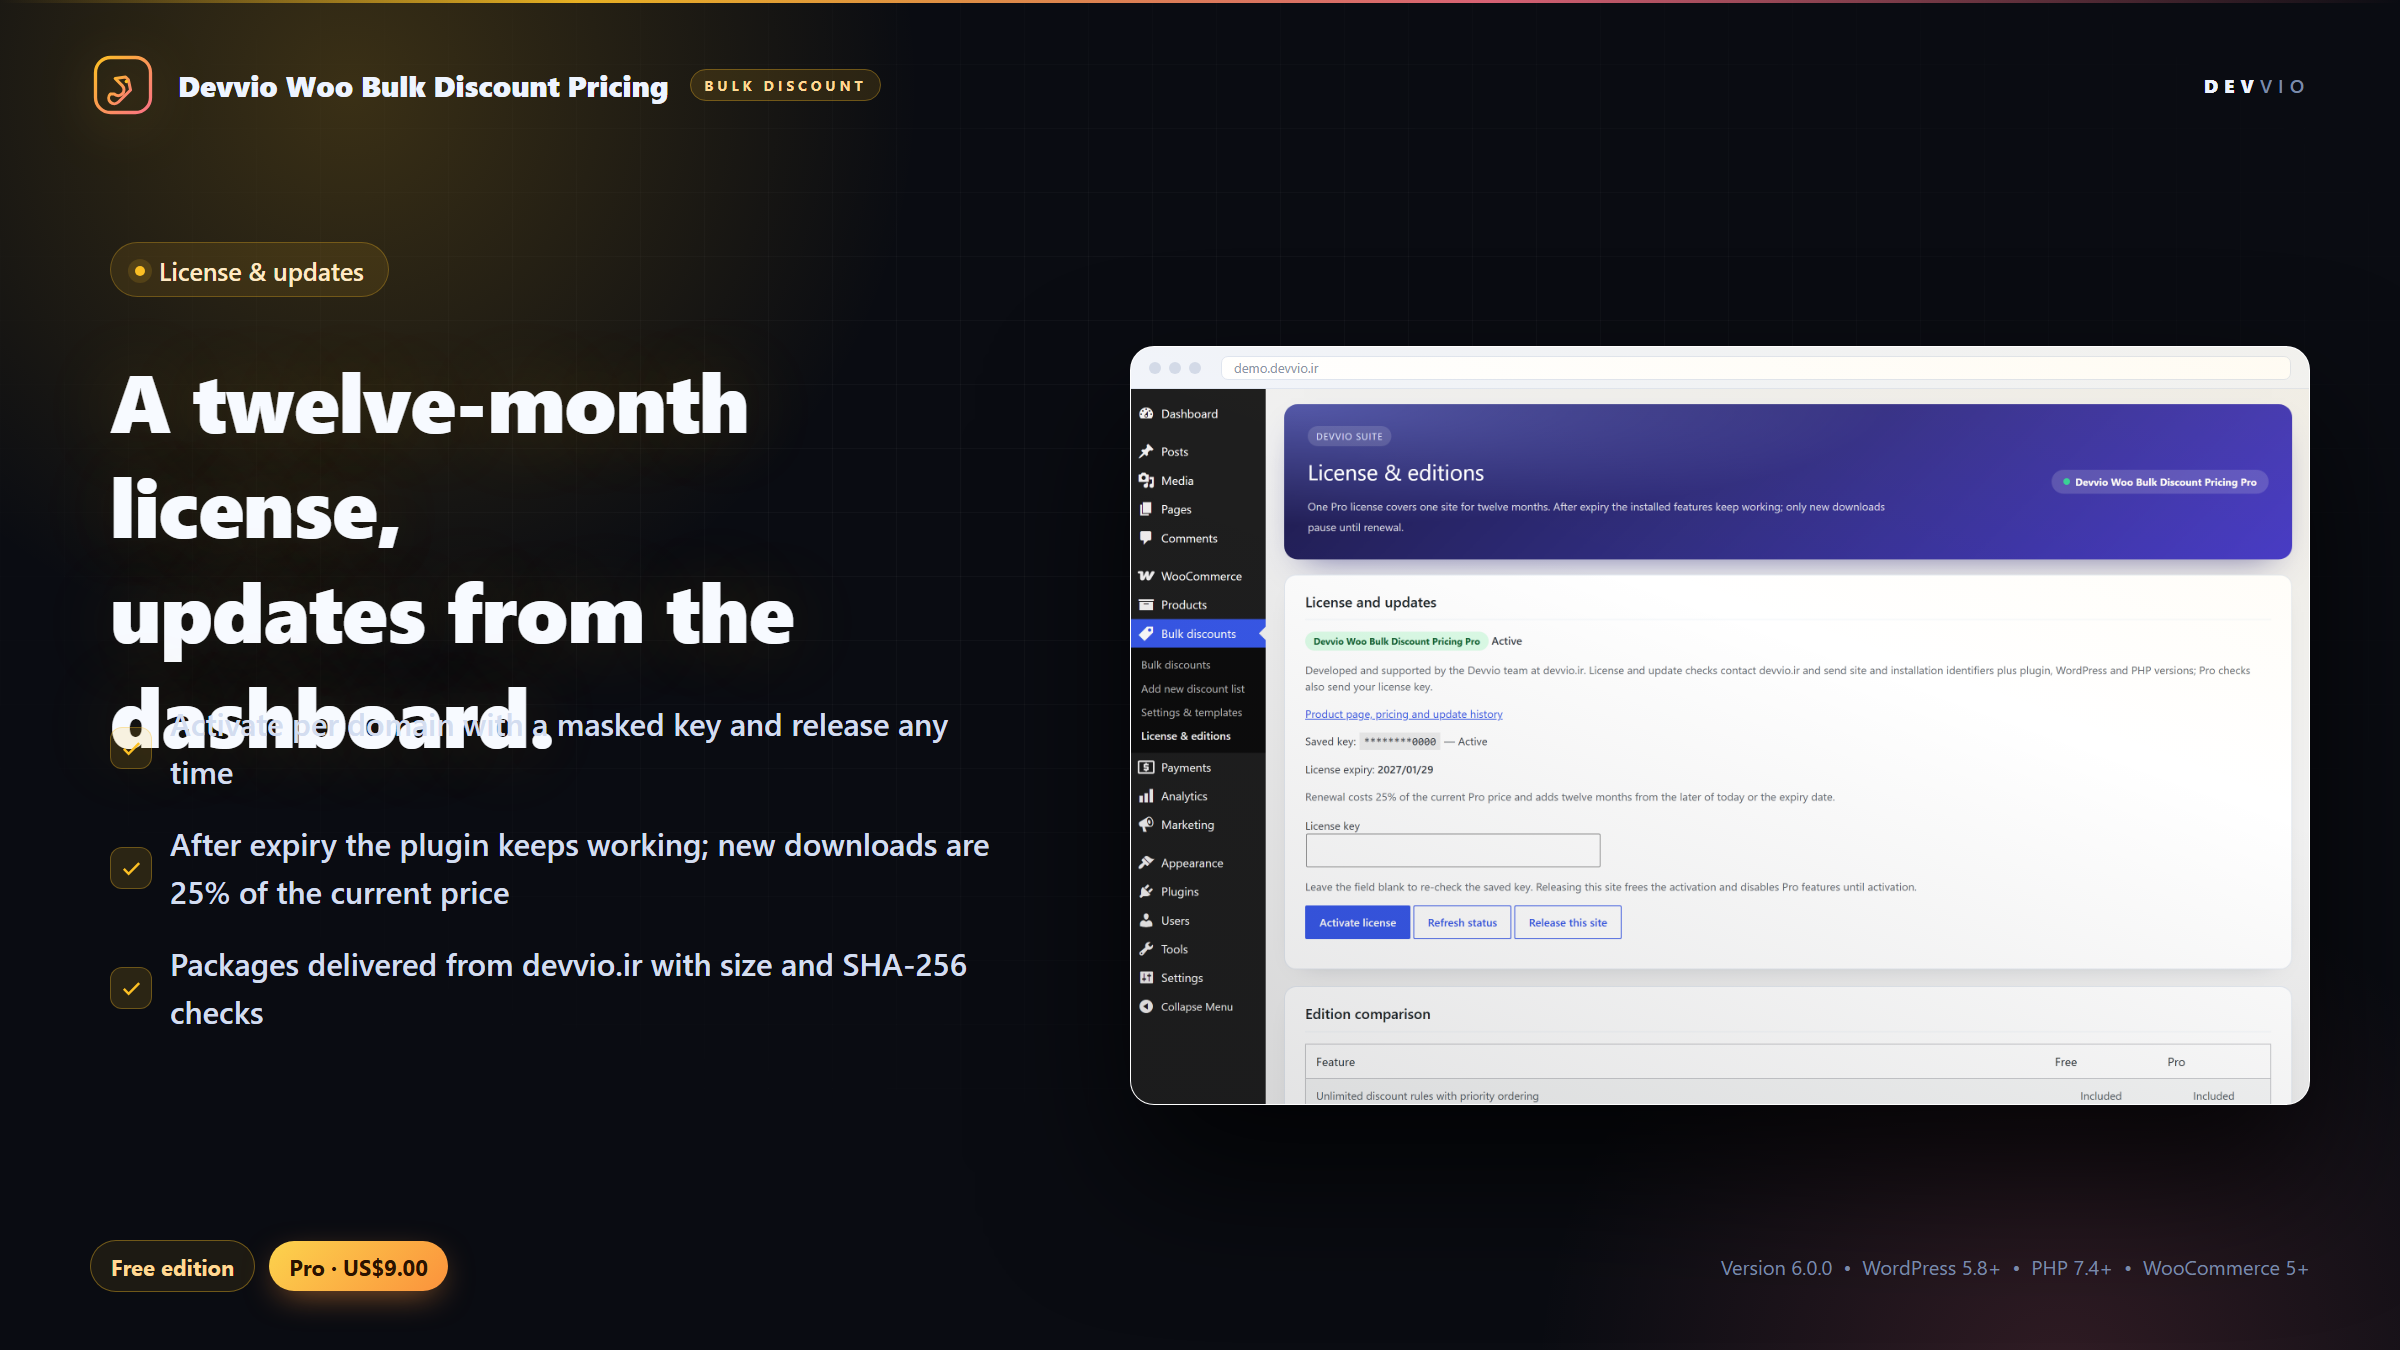Viewport: 2400px width, 1350px height.
Task: Click the 'License expiry: 2027/01/29' text
Action: [1369, 770]
